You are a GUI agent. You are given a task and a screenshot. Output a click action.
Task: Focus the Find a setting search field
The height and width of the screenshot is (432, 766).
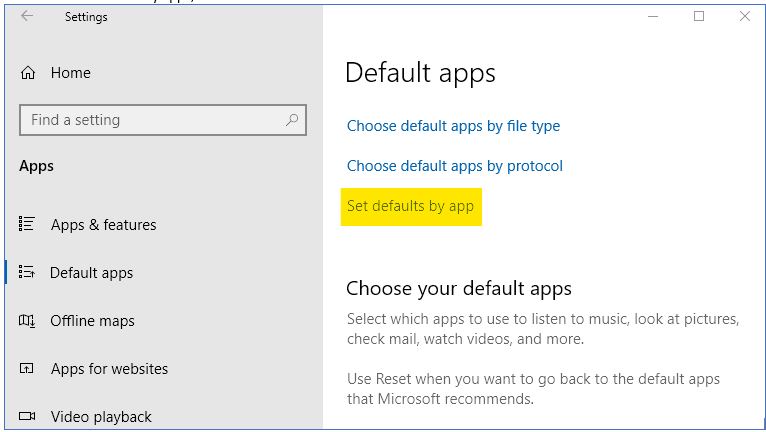(x=150, y=120)
